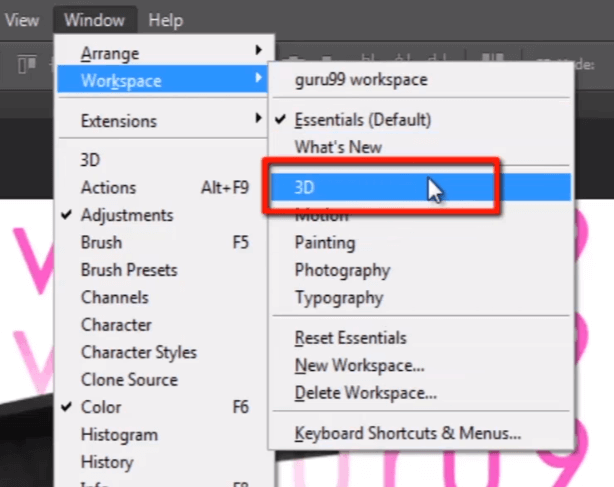Select the checked Essentials (Default) workspace
614x487 pixels.
362,120
